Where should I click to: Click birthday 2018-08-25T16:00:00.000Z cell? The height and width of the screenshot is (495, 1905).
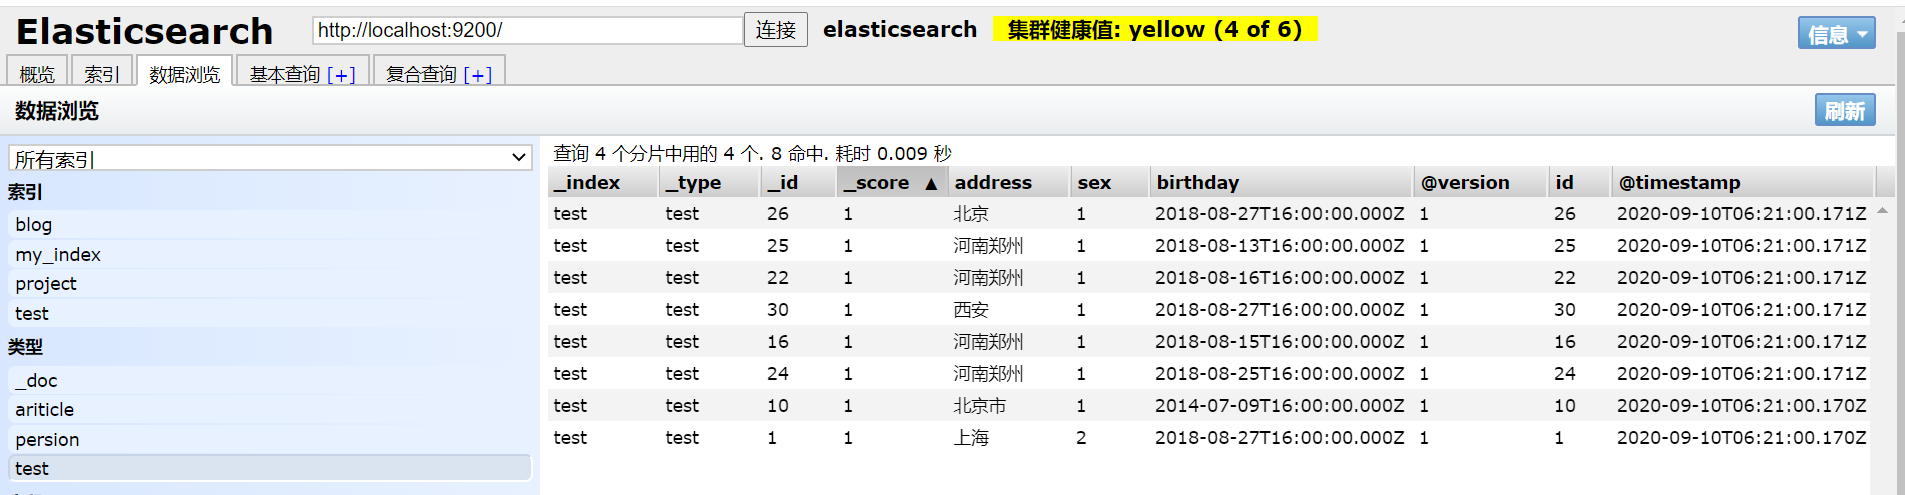click(x=1279, y=374)
